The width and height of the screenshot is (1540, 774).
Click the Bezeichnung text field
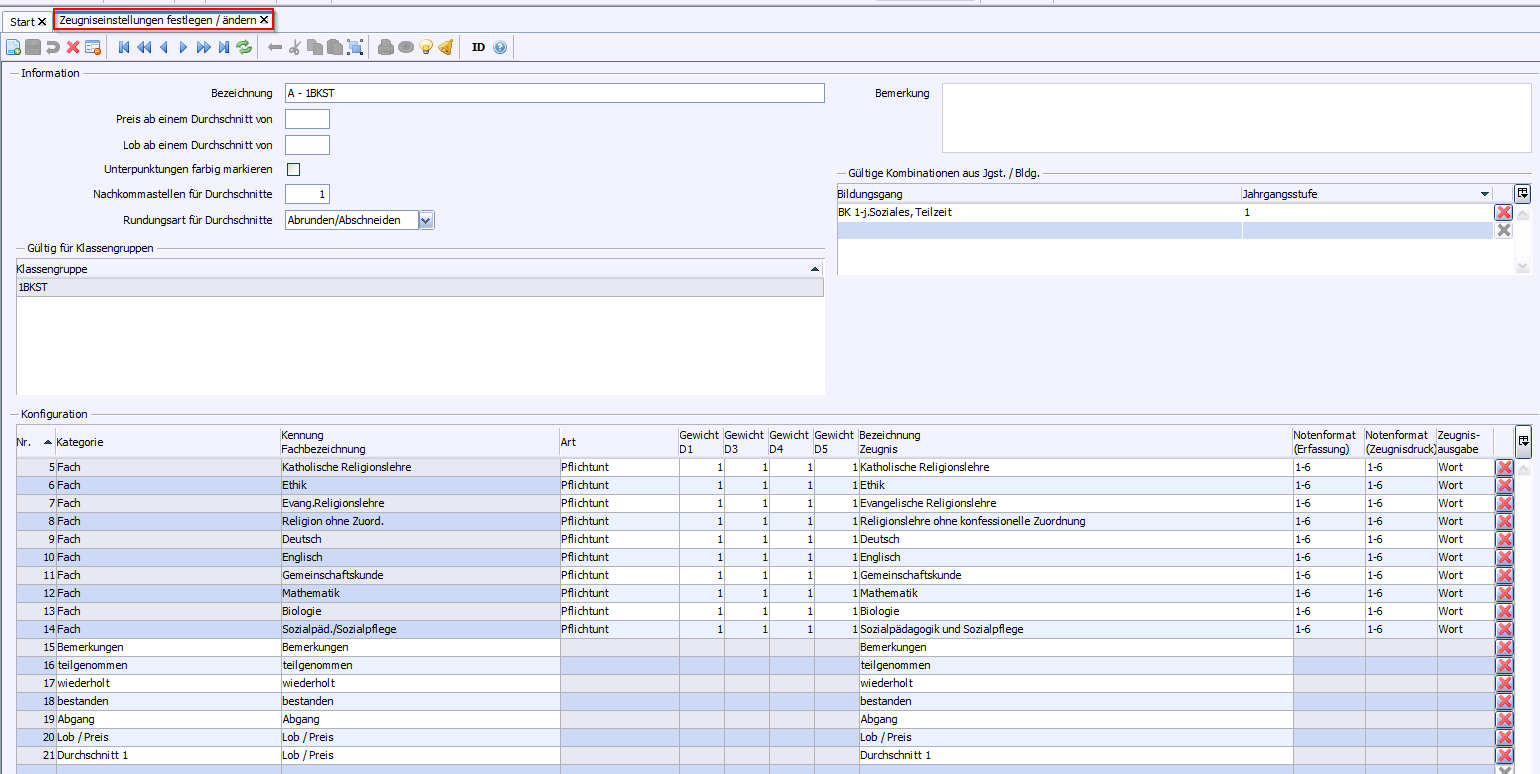pos(554,93)
